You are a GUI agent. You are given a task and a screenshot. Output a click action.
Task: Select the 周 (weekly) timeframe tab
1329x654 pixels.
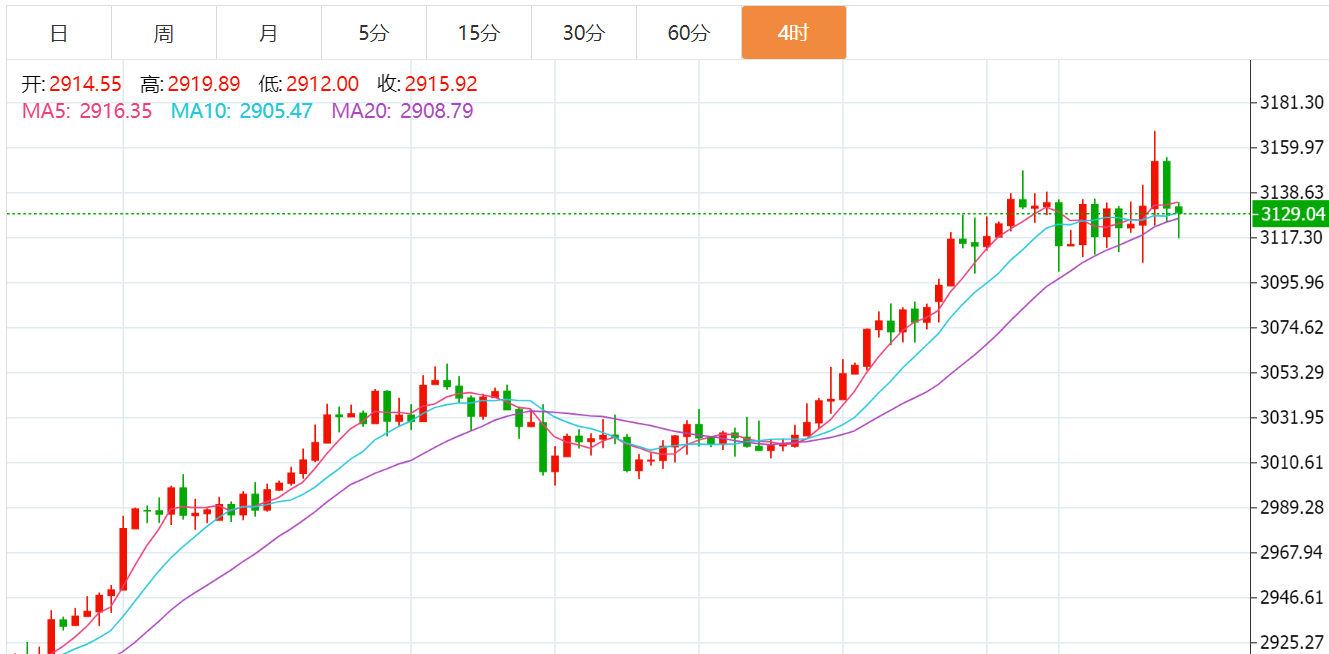[164, 33]
